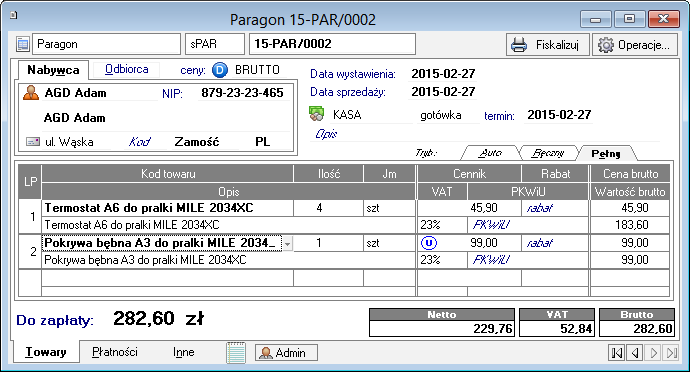This screenshot has height=372, width=690.
Task: Click the rabat link in row 2
Action: coord(540,243)
